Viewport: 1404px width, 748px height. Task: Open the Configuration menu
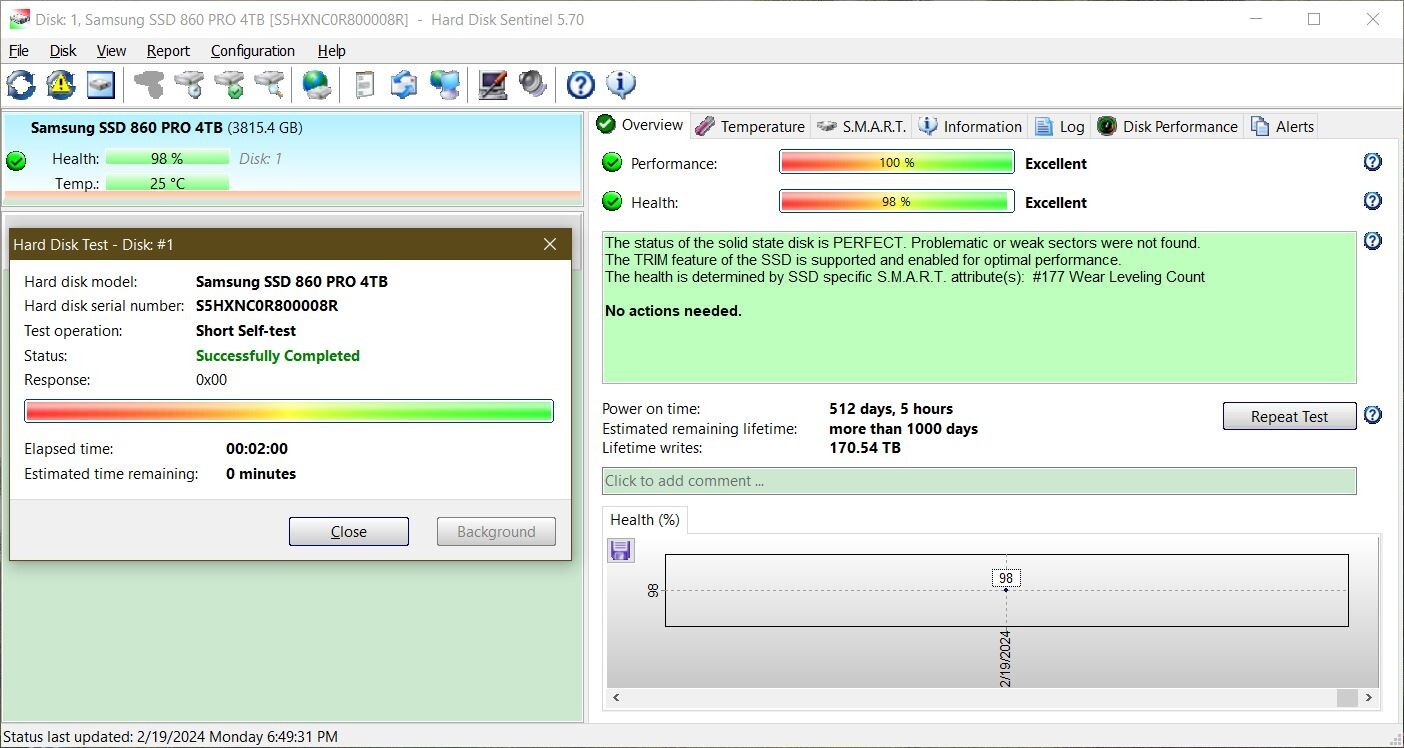252,51
